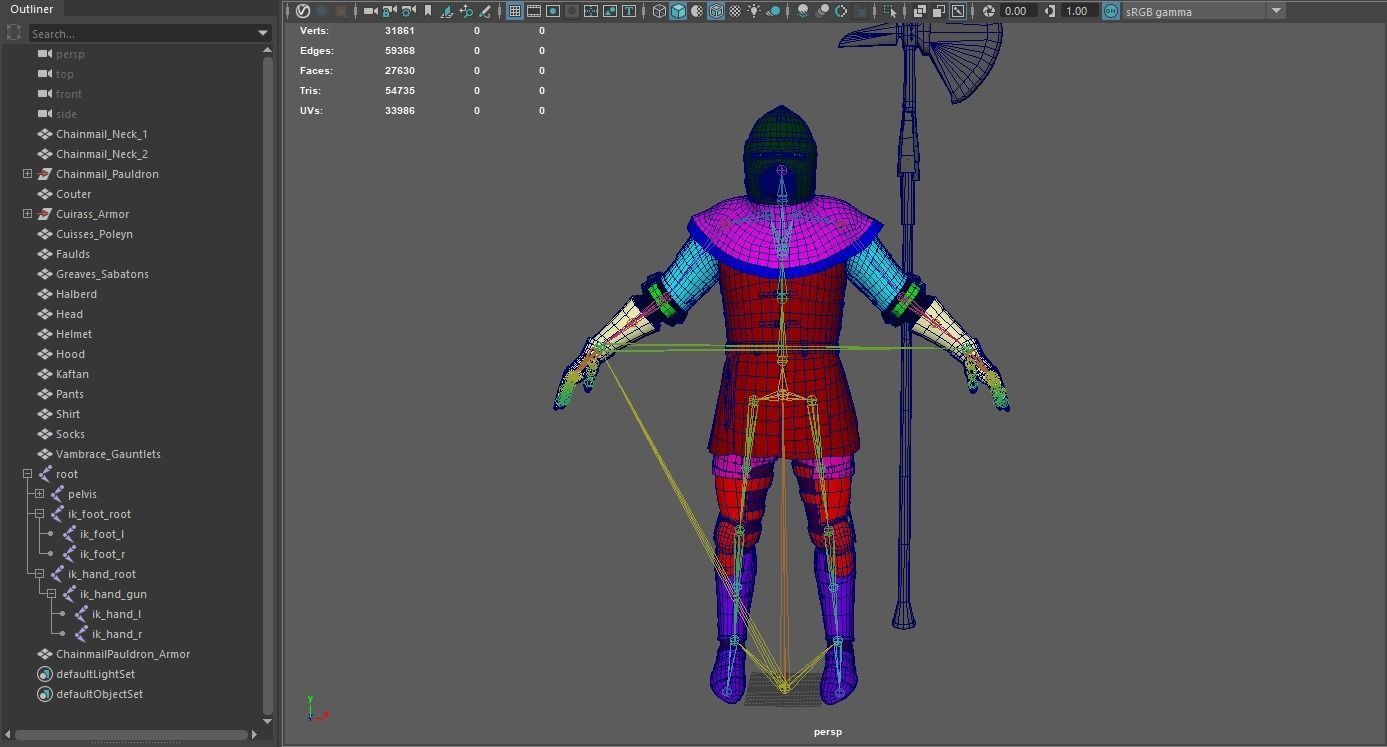Toggle viewport Grid display icon
The height and width of the screenshot is (747, 1387).
point(515,11)
